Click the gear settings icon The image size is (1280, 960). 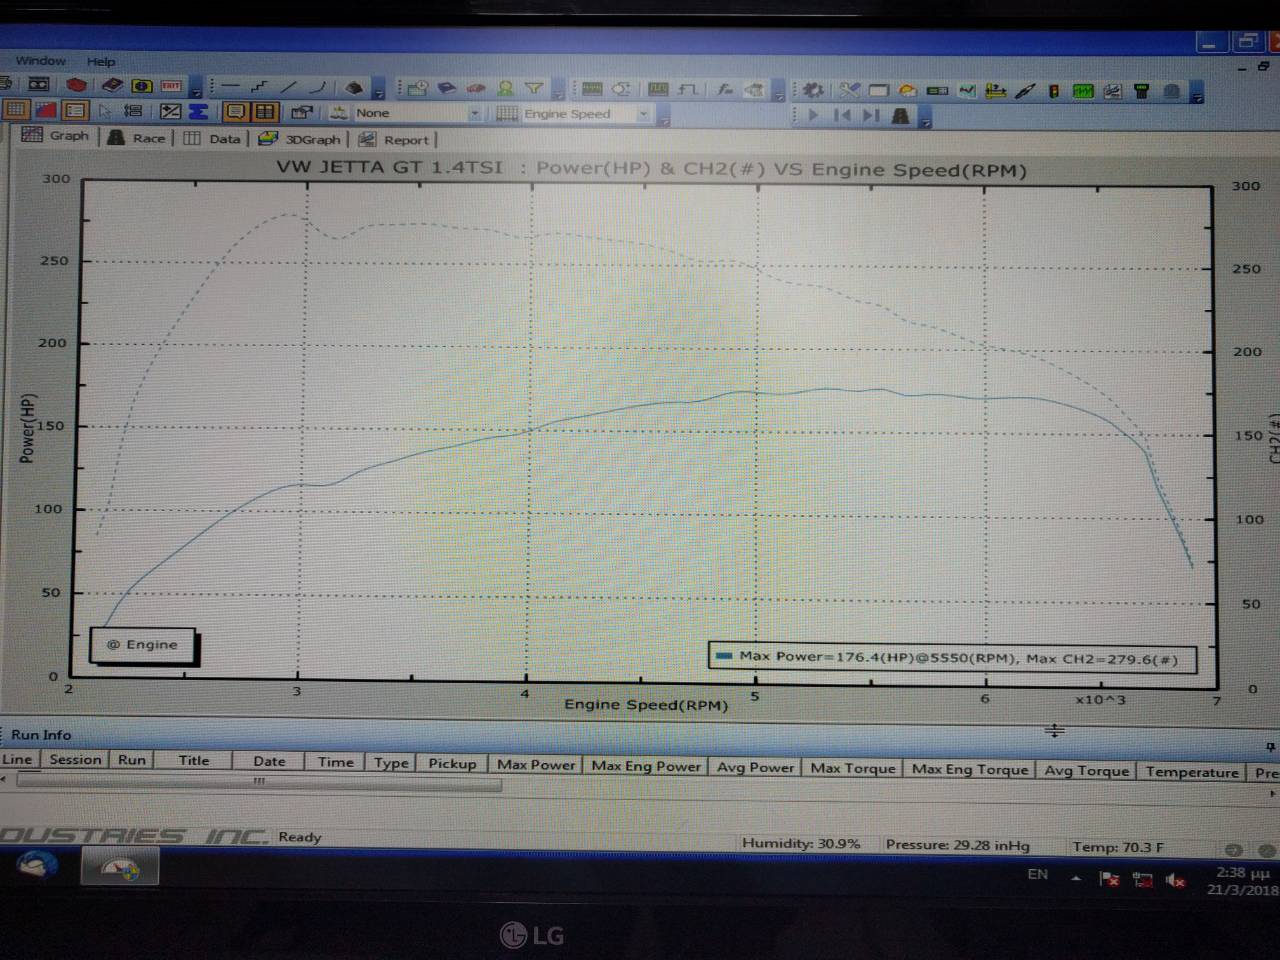pyautogui.click(x=812, y=91)
